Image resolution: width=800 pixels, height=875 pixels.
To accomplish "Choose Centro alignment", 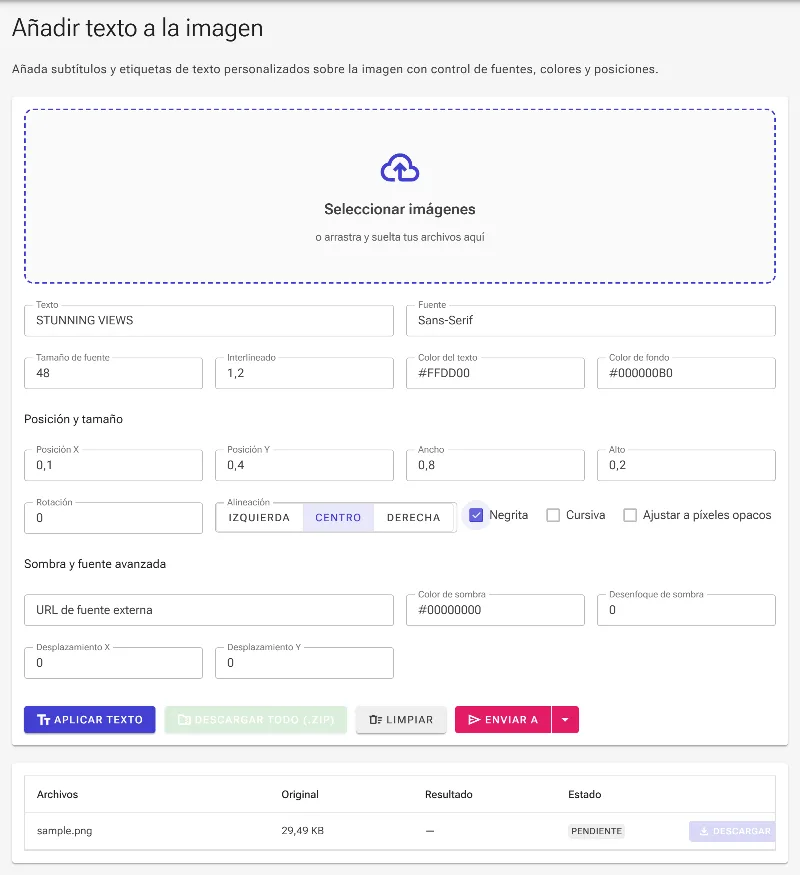I will [x=338, y=518].
